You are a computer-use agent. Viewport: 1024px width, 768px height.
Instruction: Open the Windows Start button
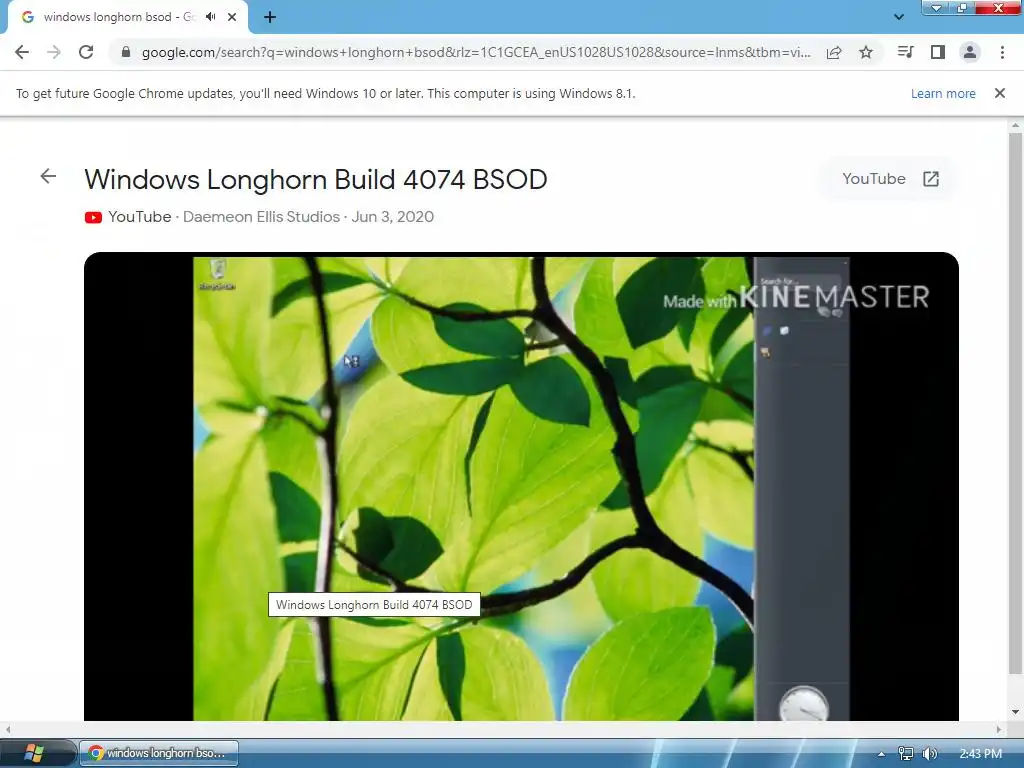tap(33, 753)
